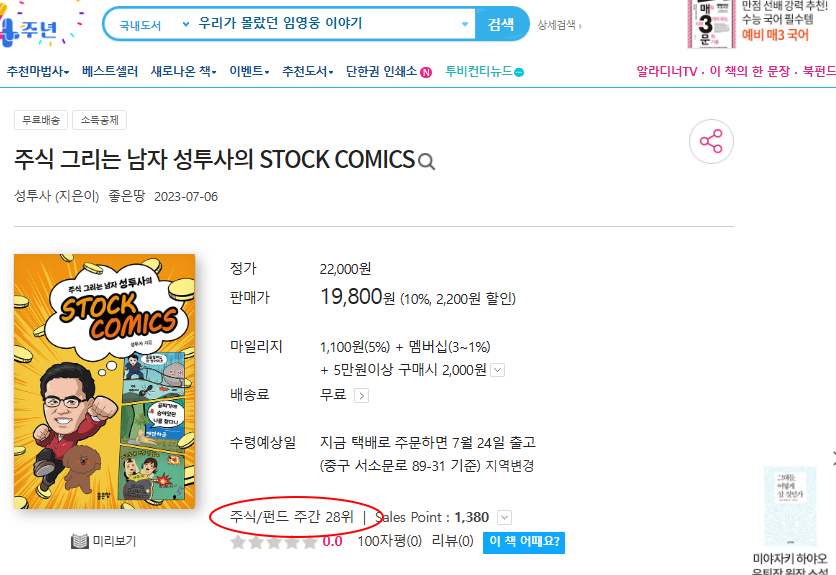
Task: Click the 단한권 인쇄소 new badge icon
Action: (426, 72)
